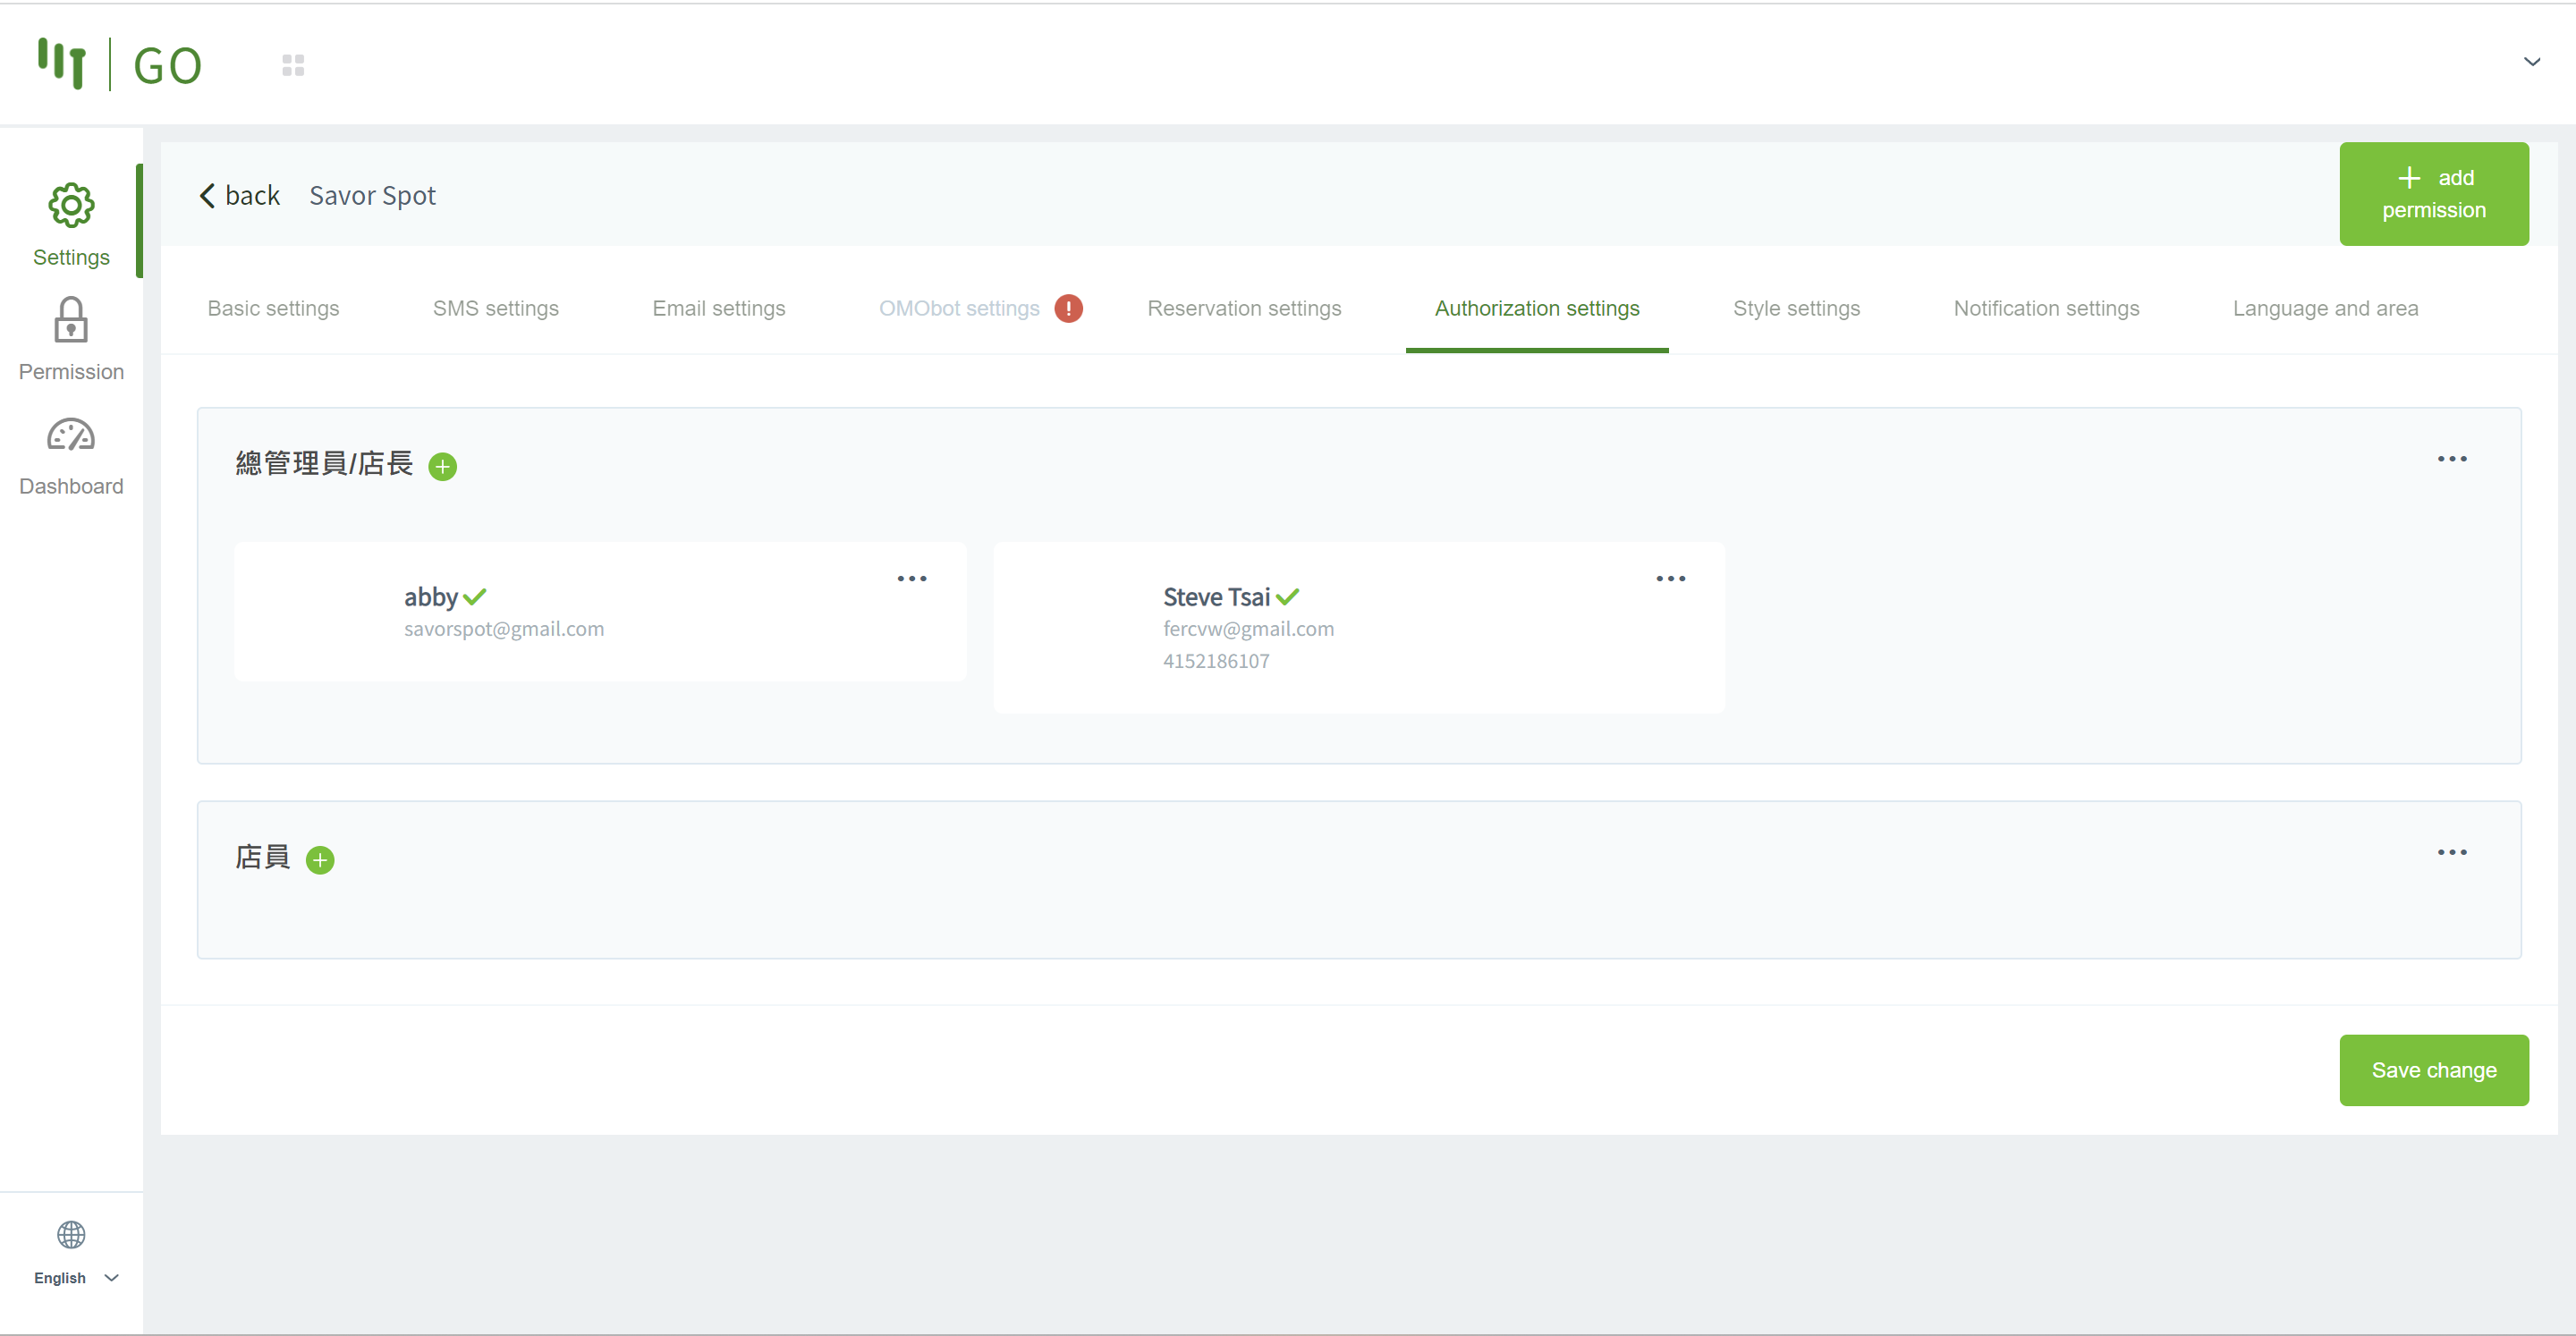2576x1336 pixels.
Task: Go back using the back link
Action: 240,196
